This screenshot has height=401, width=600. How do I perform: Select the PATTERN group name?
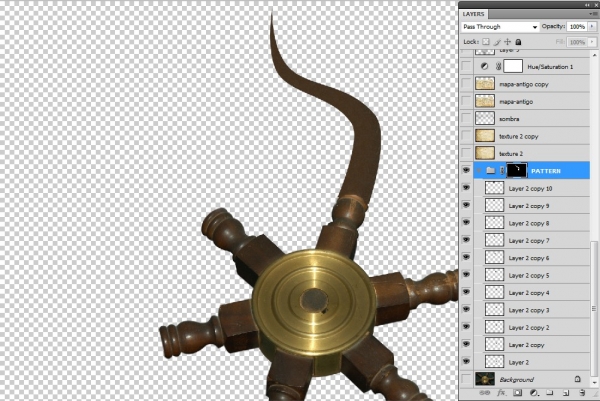point(546,171)
